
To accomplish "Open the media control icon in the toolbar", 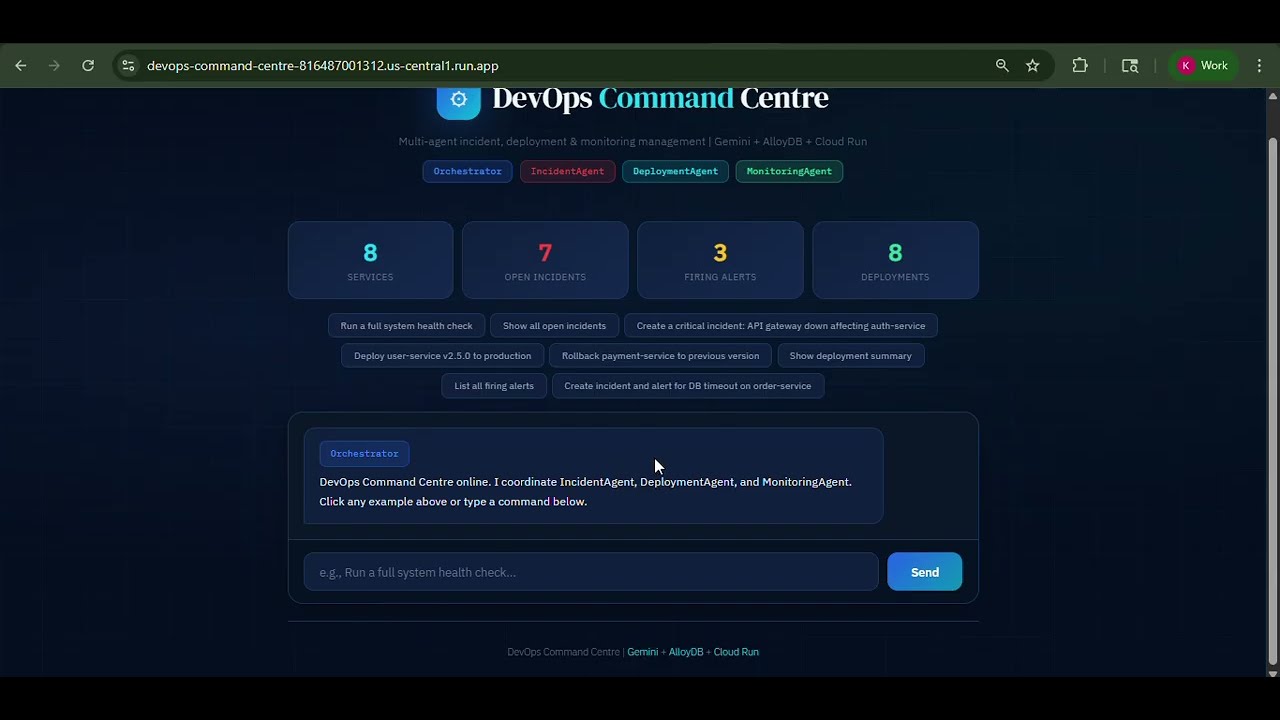I will tap(1130, 66).
